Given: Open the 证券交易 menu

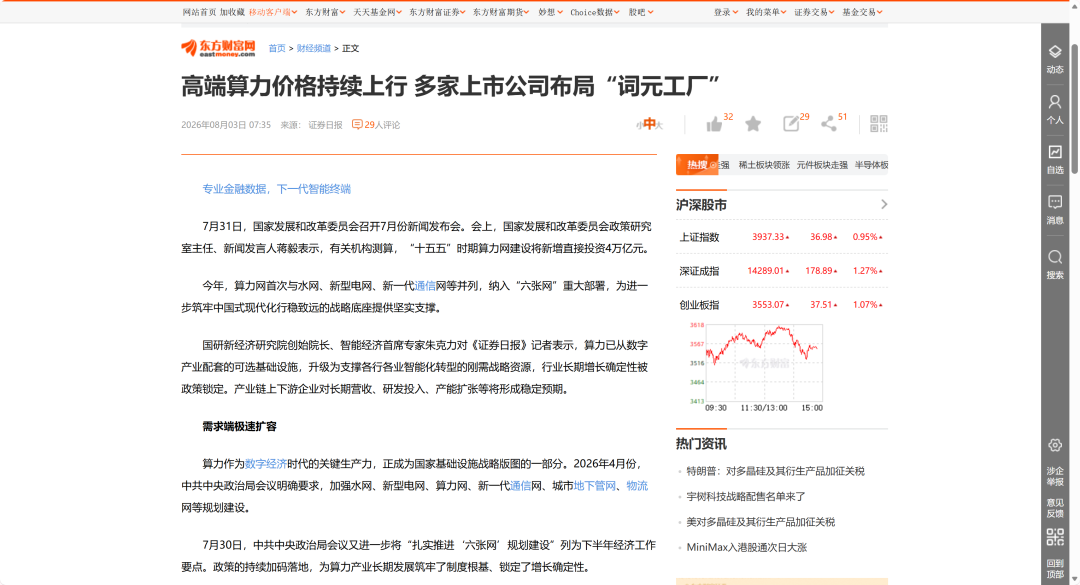Looking at the screenshot, I should tap(814, 12).
